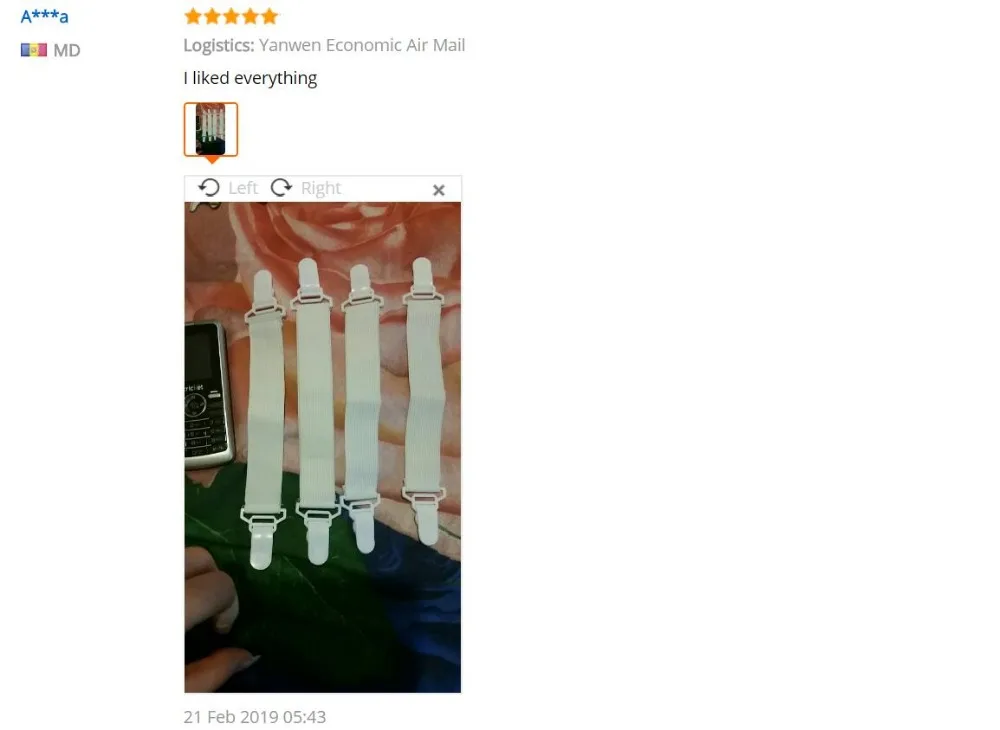This screenshot has height=730, width=1000.
Task: Click the fourth orange rating star
Action: click(x=251, y=16)
